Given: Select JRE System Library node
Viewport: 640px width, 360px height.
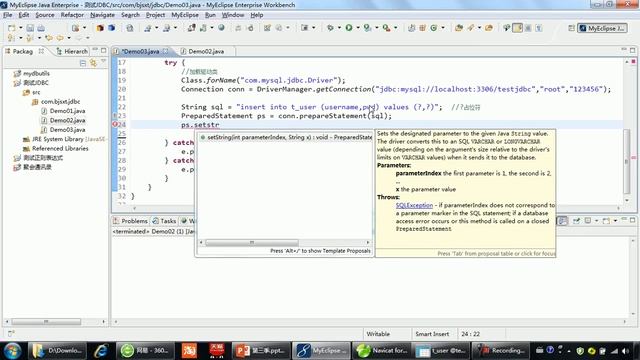Looking at the screenshot, I should point(64,139).
